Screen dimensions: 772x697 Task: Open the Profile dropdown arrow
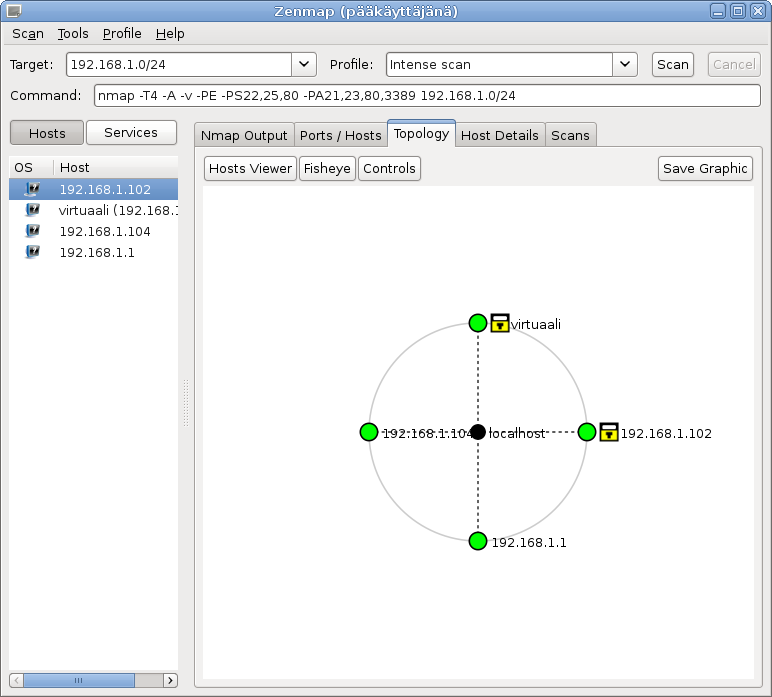[625, 64]
